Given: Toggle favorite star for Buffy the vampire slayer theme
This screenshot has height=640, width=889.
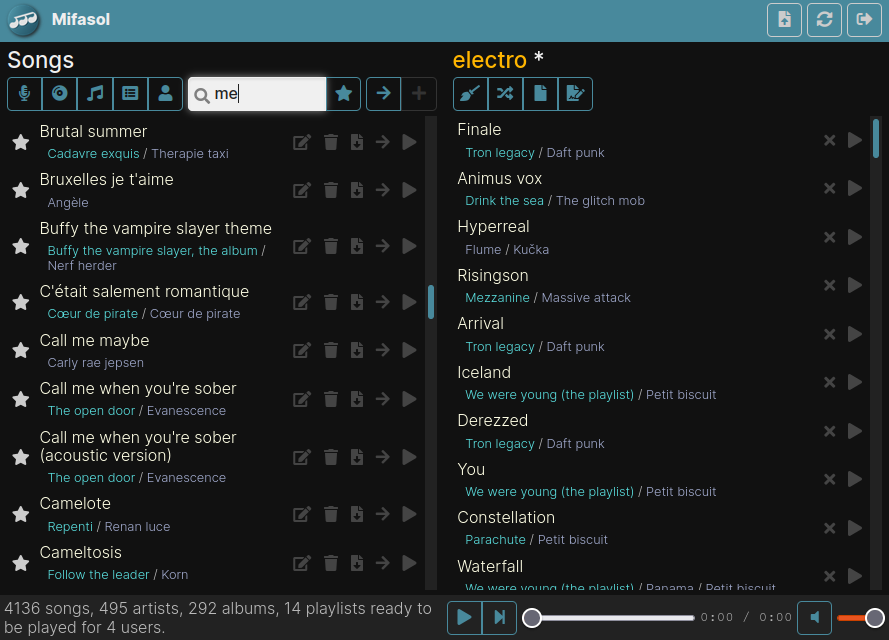Looking at the screenshot, I should click(21, 247).
